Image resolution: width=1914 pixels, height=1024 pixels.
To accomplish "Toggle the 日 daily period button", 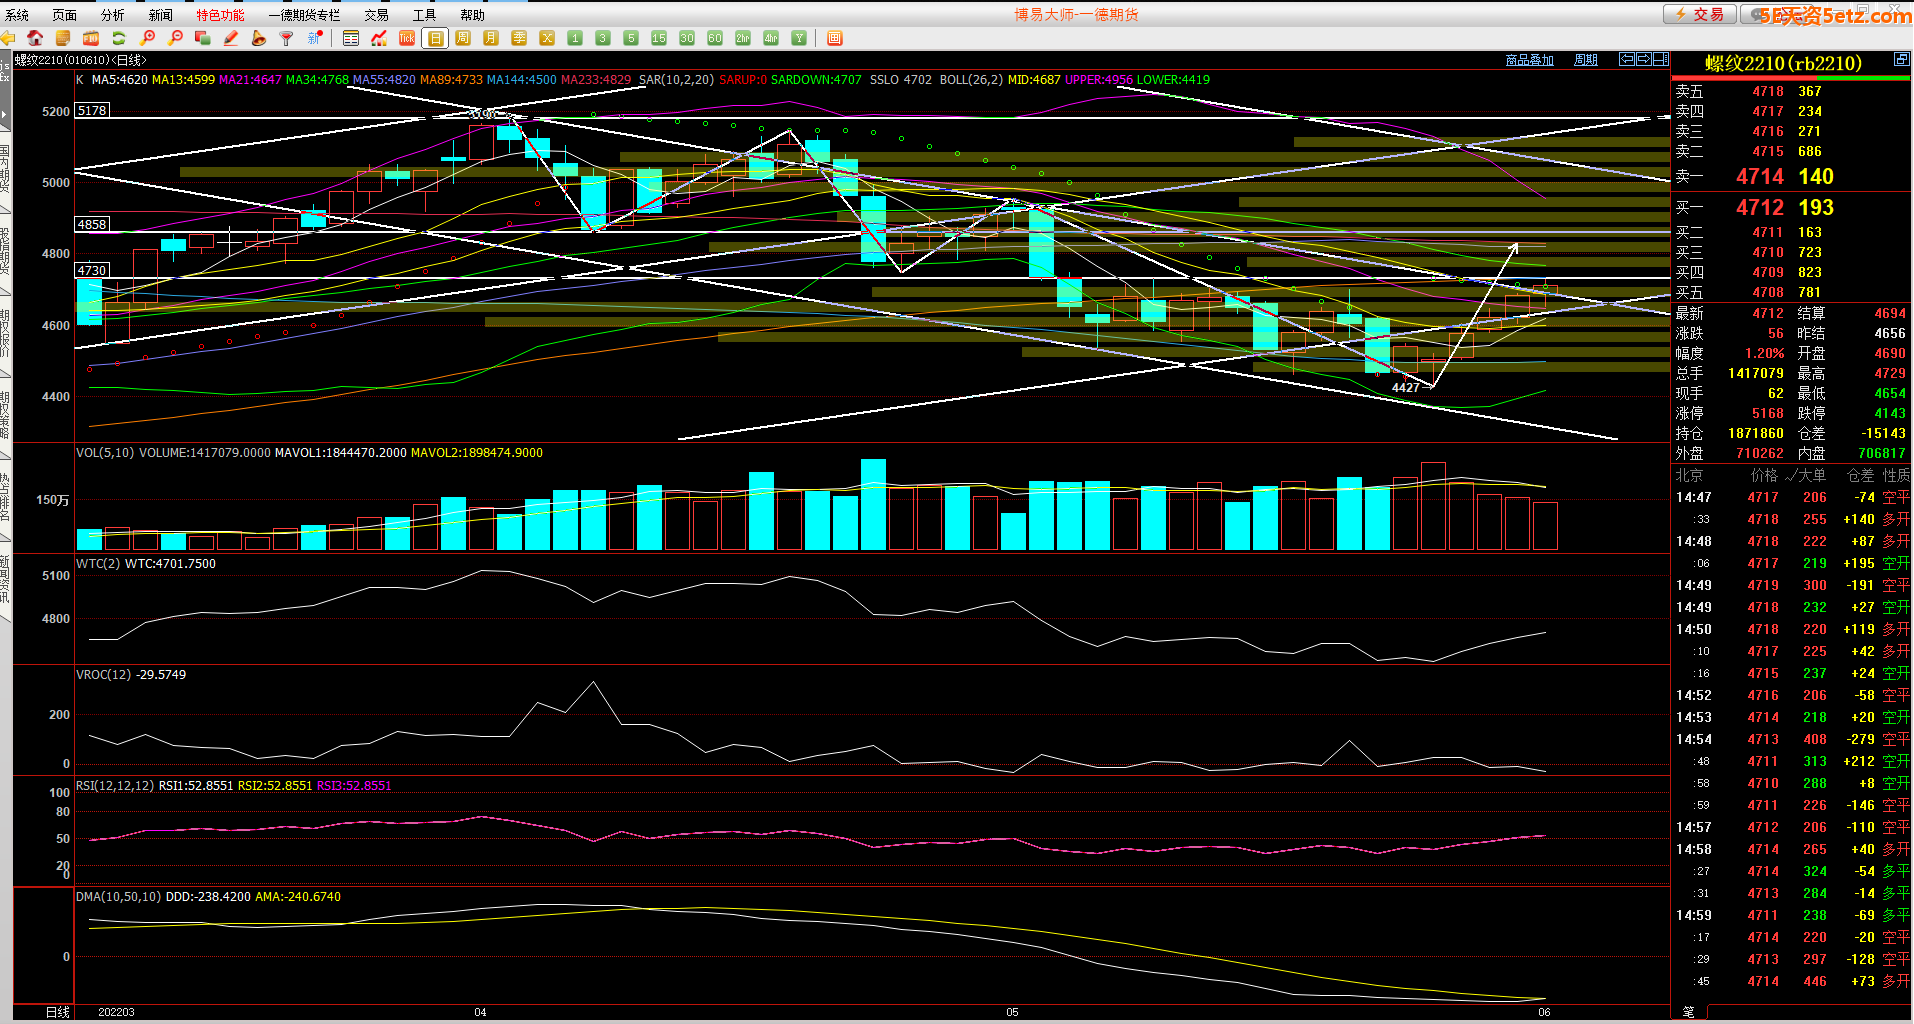I will (435, 38).
